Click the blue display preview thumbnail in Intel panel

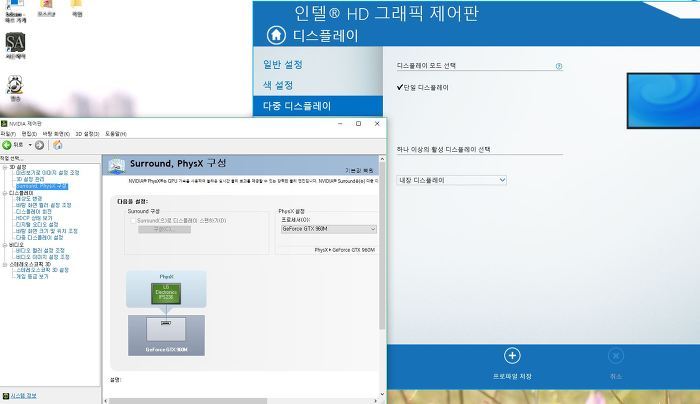coord(663,101)
